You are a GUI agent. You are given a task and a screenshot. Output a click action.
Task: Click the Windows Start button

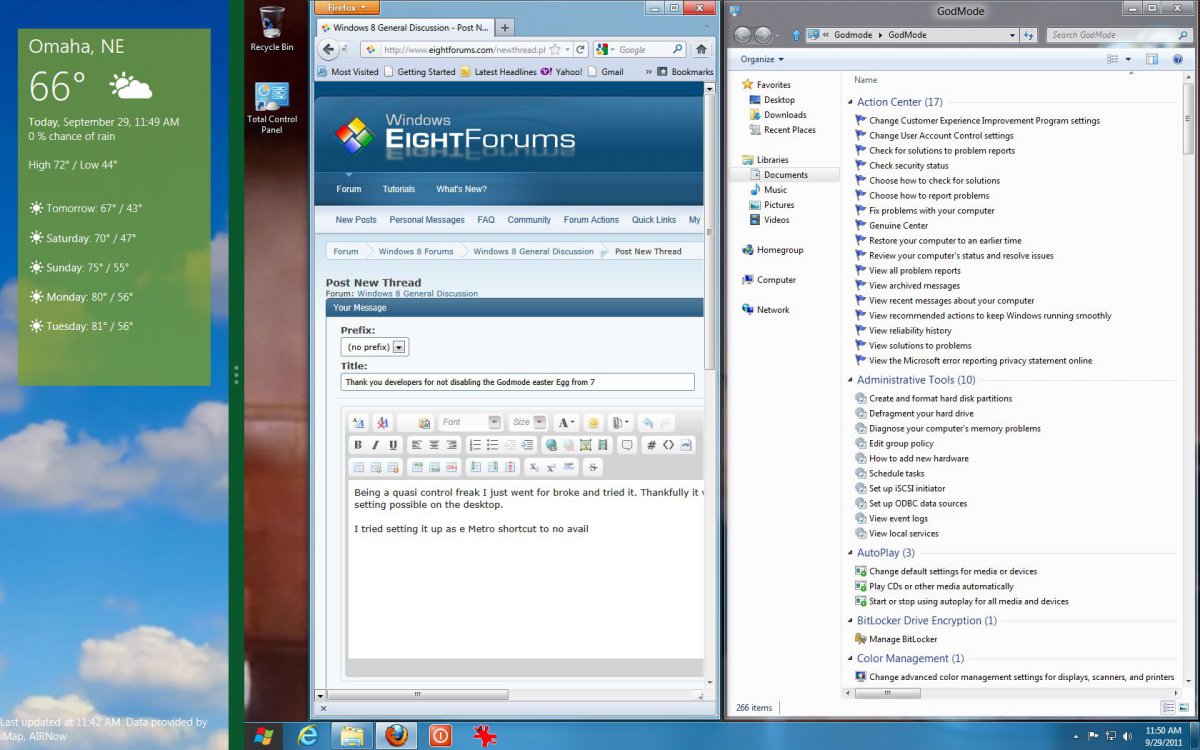[x=264, y=736]
